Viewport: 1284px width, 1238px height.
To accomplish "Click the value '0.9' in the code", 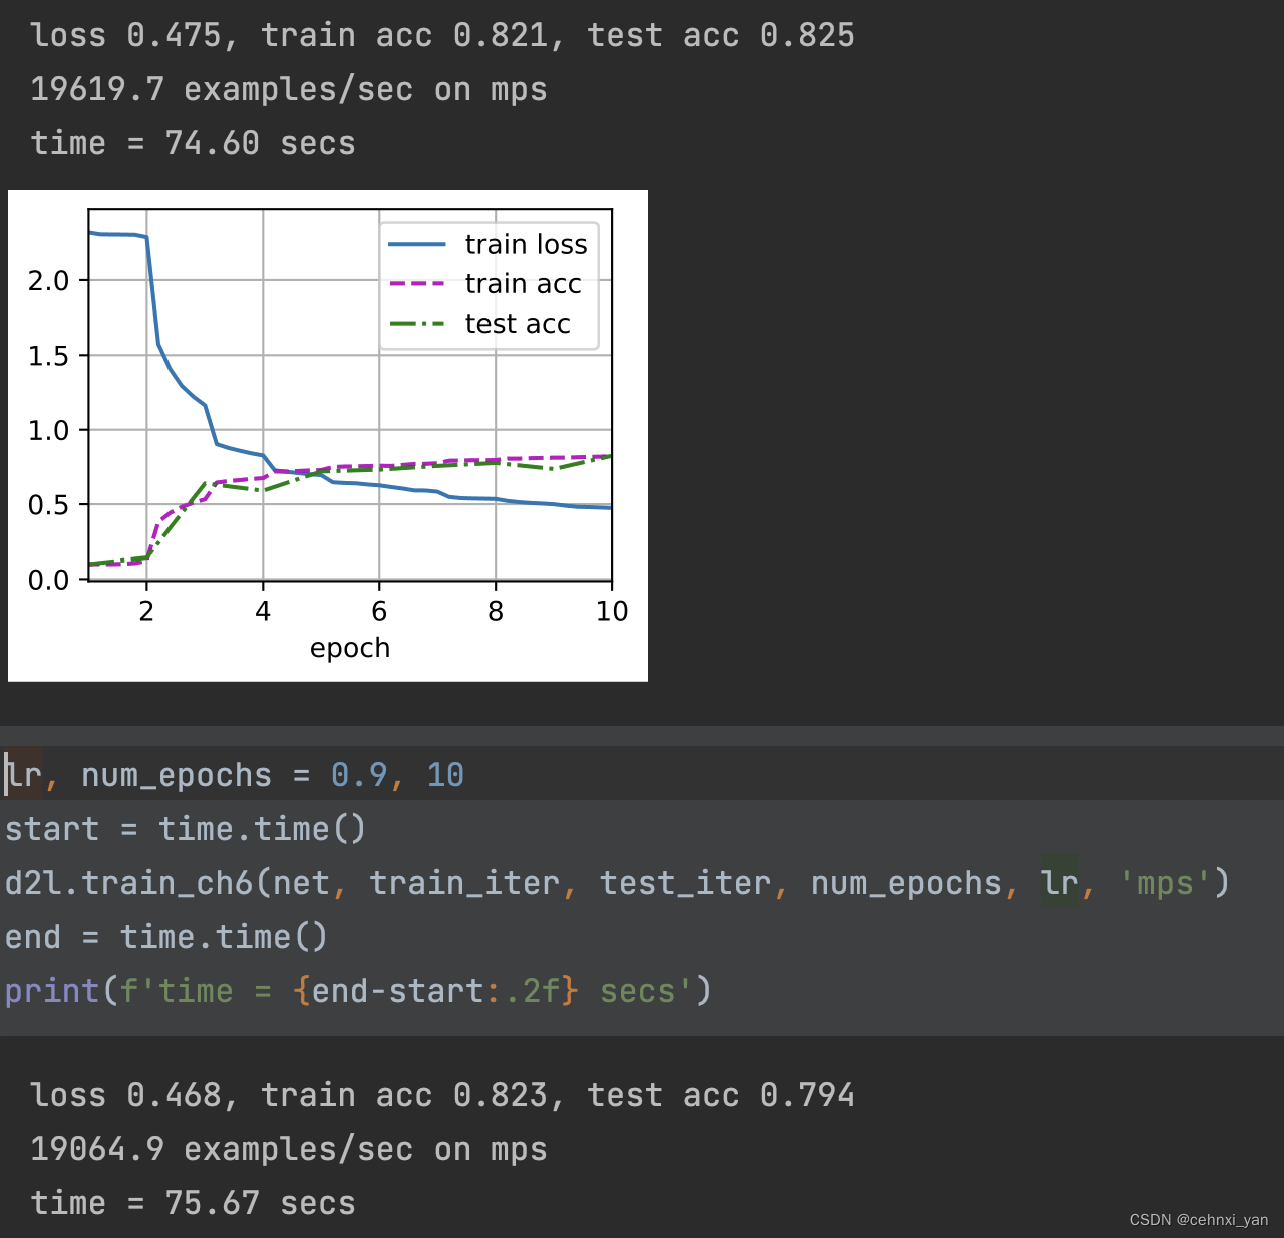I will pyautogui.click(x=359, y=775).
